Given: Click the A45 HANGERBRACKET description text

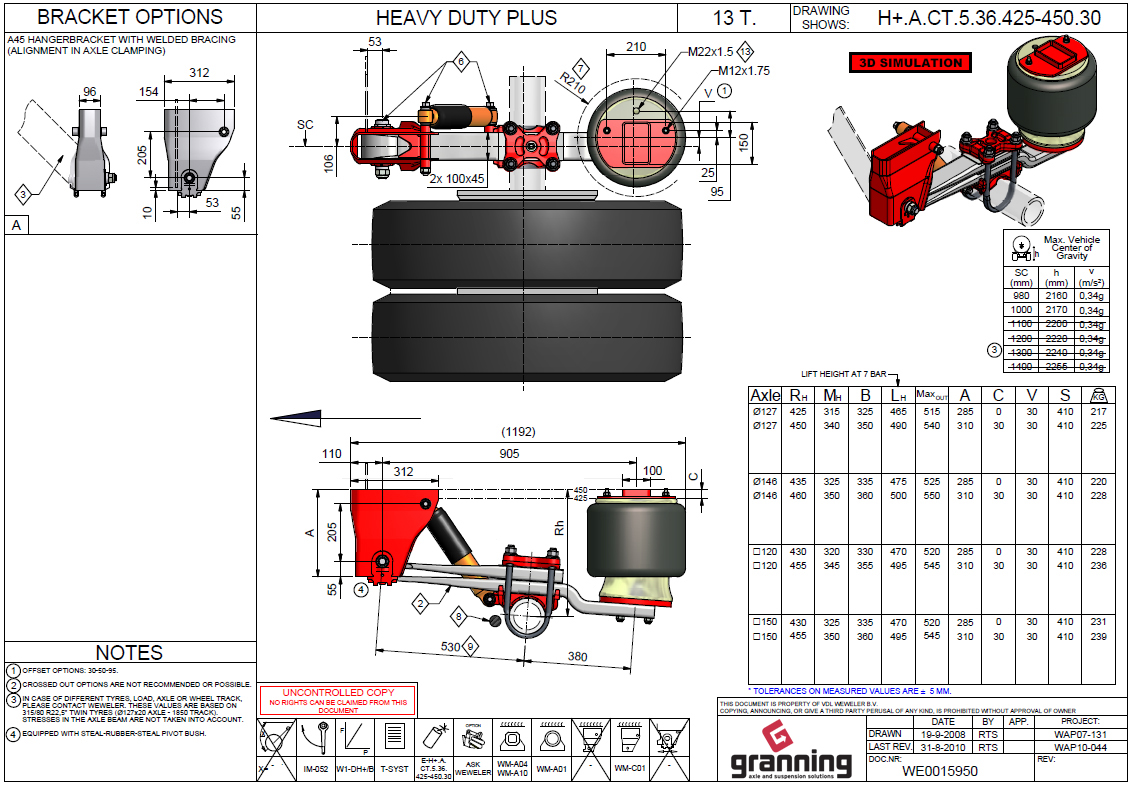Looking at the screenshot, I should (121, 45).
